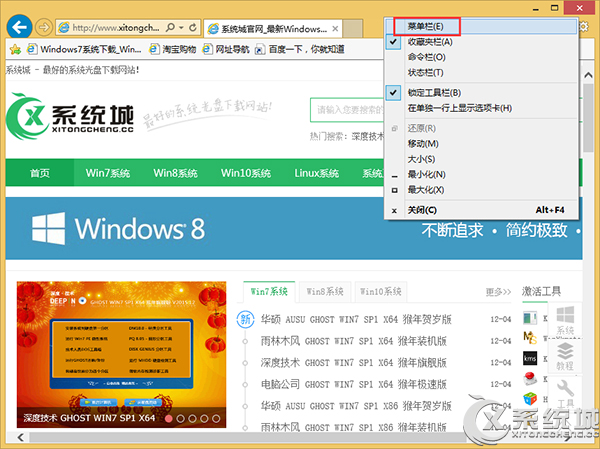Toggle 锁定工具栏(B) checked option

click(x=481, y=93)
